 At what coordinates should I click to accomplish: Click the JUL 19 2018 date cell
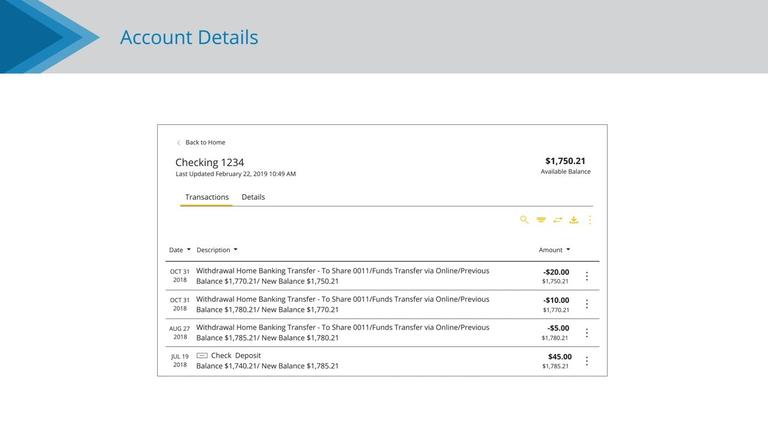pyautogui.click(x=180, y=360)
